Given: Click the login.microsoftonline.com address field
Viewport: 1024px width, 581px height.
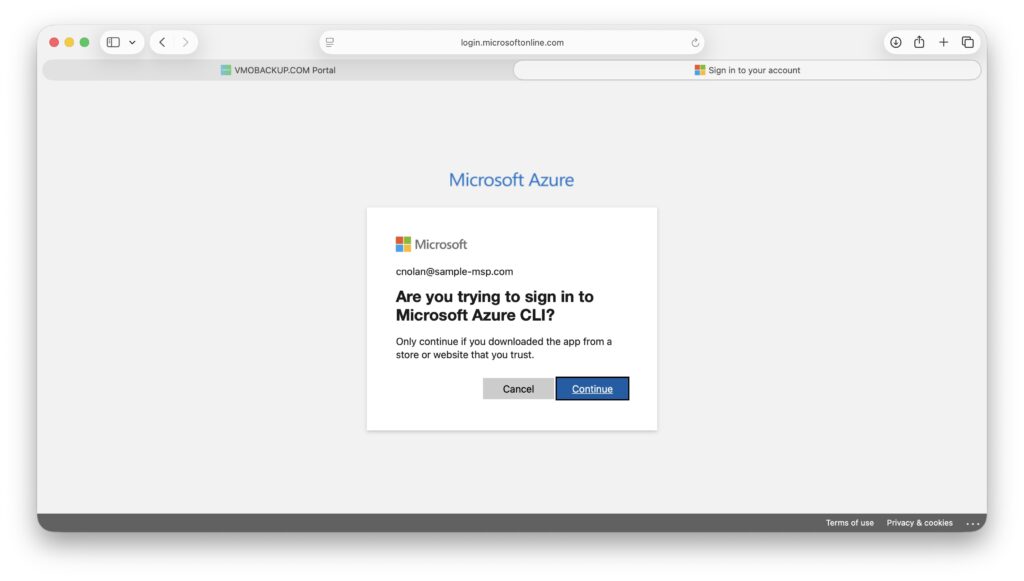Looking at the screenshot, I should pos(512,42).
